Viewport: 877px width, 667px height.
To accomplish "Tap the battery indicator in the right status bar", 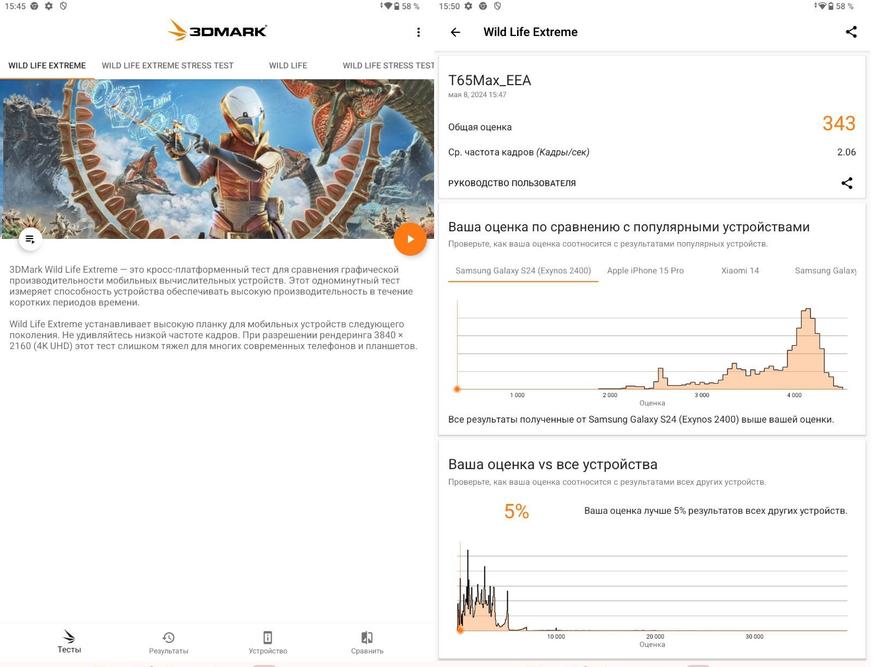I will tap(833, 6).
